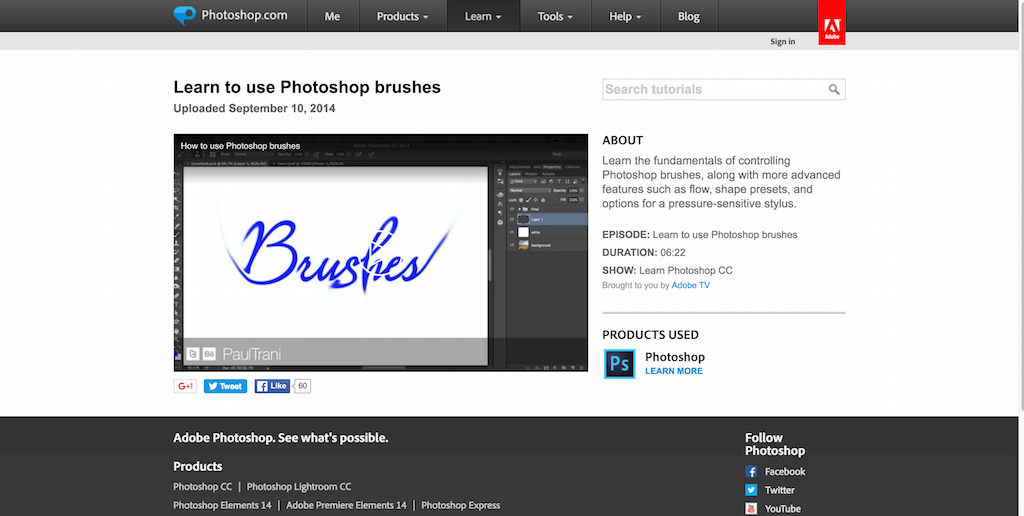
Task: Go to the Me page
Action: 332,16
